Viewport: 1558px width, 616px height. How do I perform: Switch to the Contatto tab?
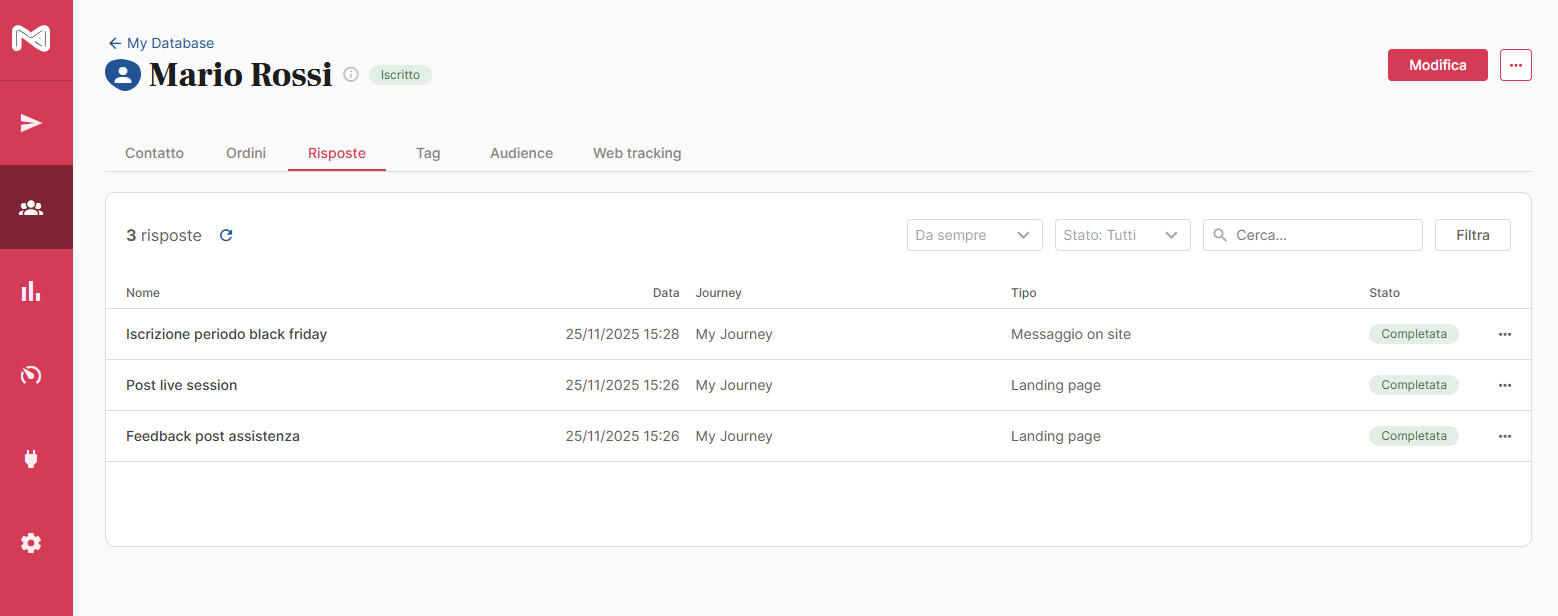click(x=154, y=153)
